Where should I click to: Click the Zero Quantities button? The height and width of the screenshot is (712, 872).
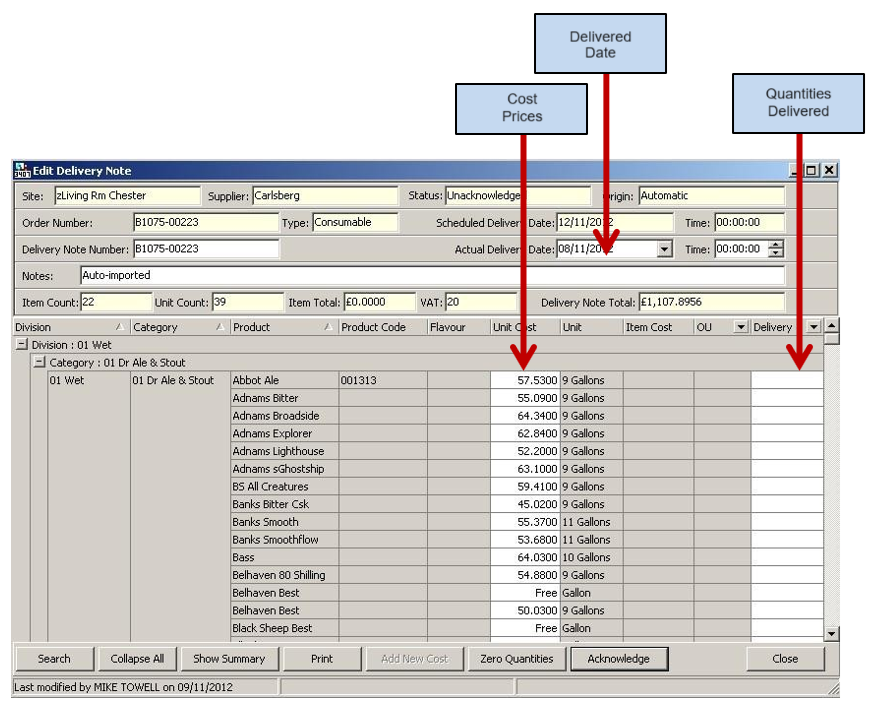[516, 659]
